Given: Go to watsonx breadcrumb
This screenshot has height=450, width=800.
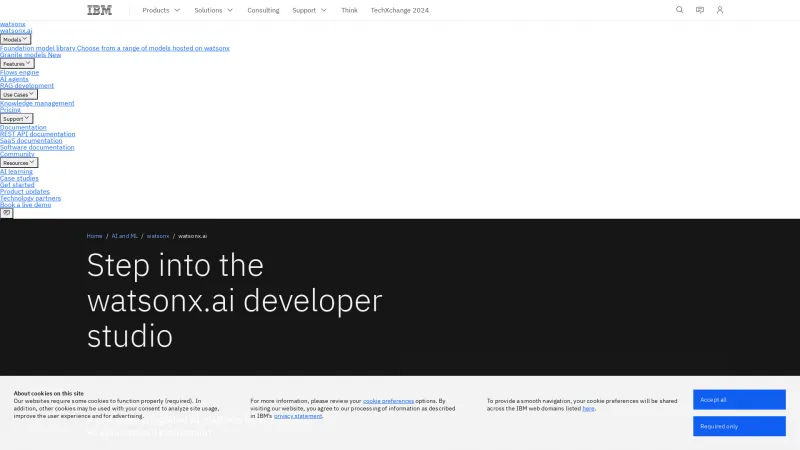Looking at the screenshot, I should (158, 236).
